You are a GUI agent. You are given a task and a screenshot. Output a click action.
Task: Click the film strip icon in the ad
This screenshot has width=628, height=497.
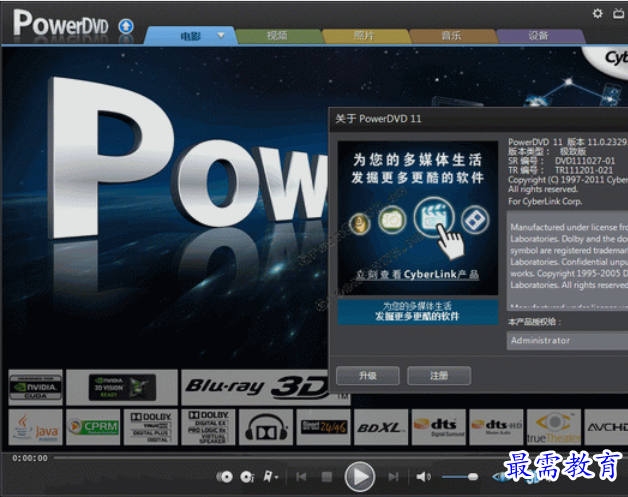tap(475, 220)
